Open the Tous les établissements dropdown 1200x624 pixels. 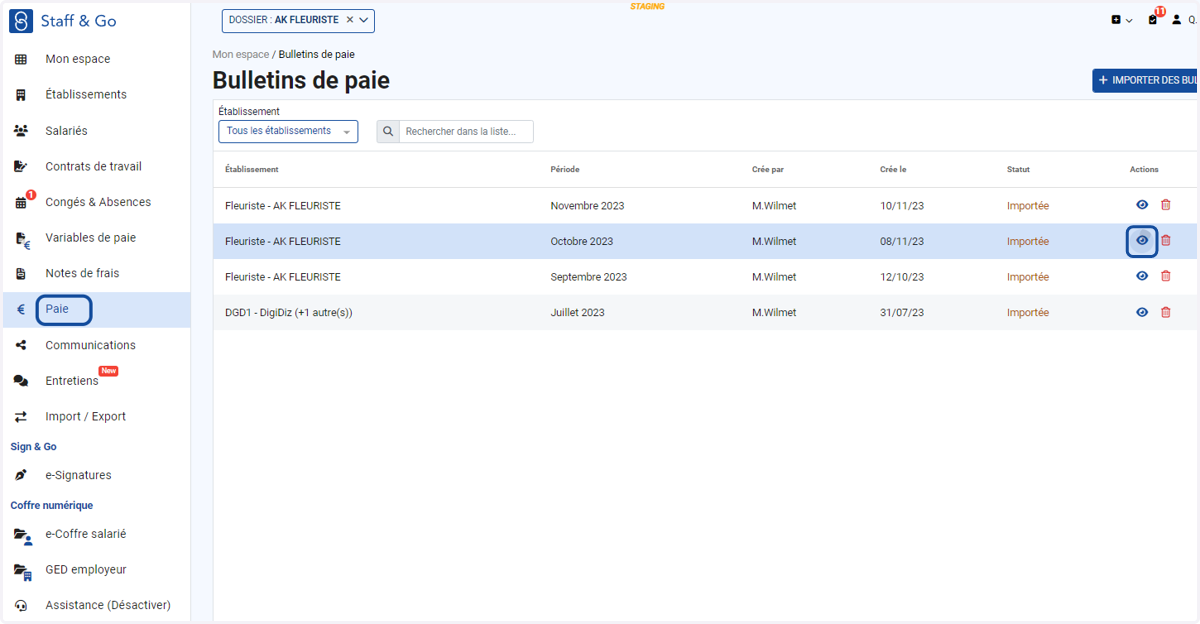pyautogui.click(x=288, y=131)
